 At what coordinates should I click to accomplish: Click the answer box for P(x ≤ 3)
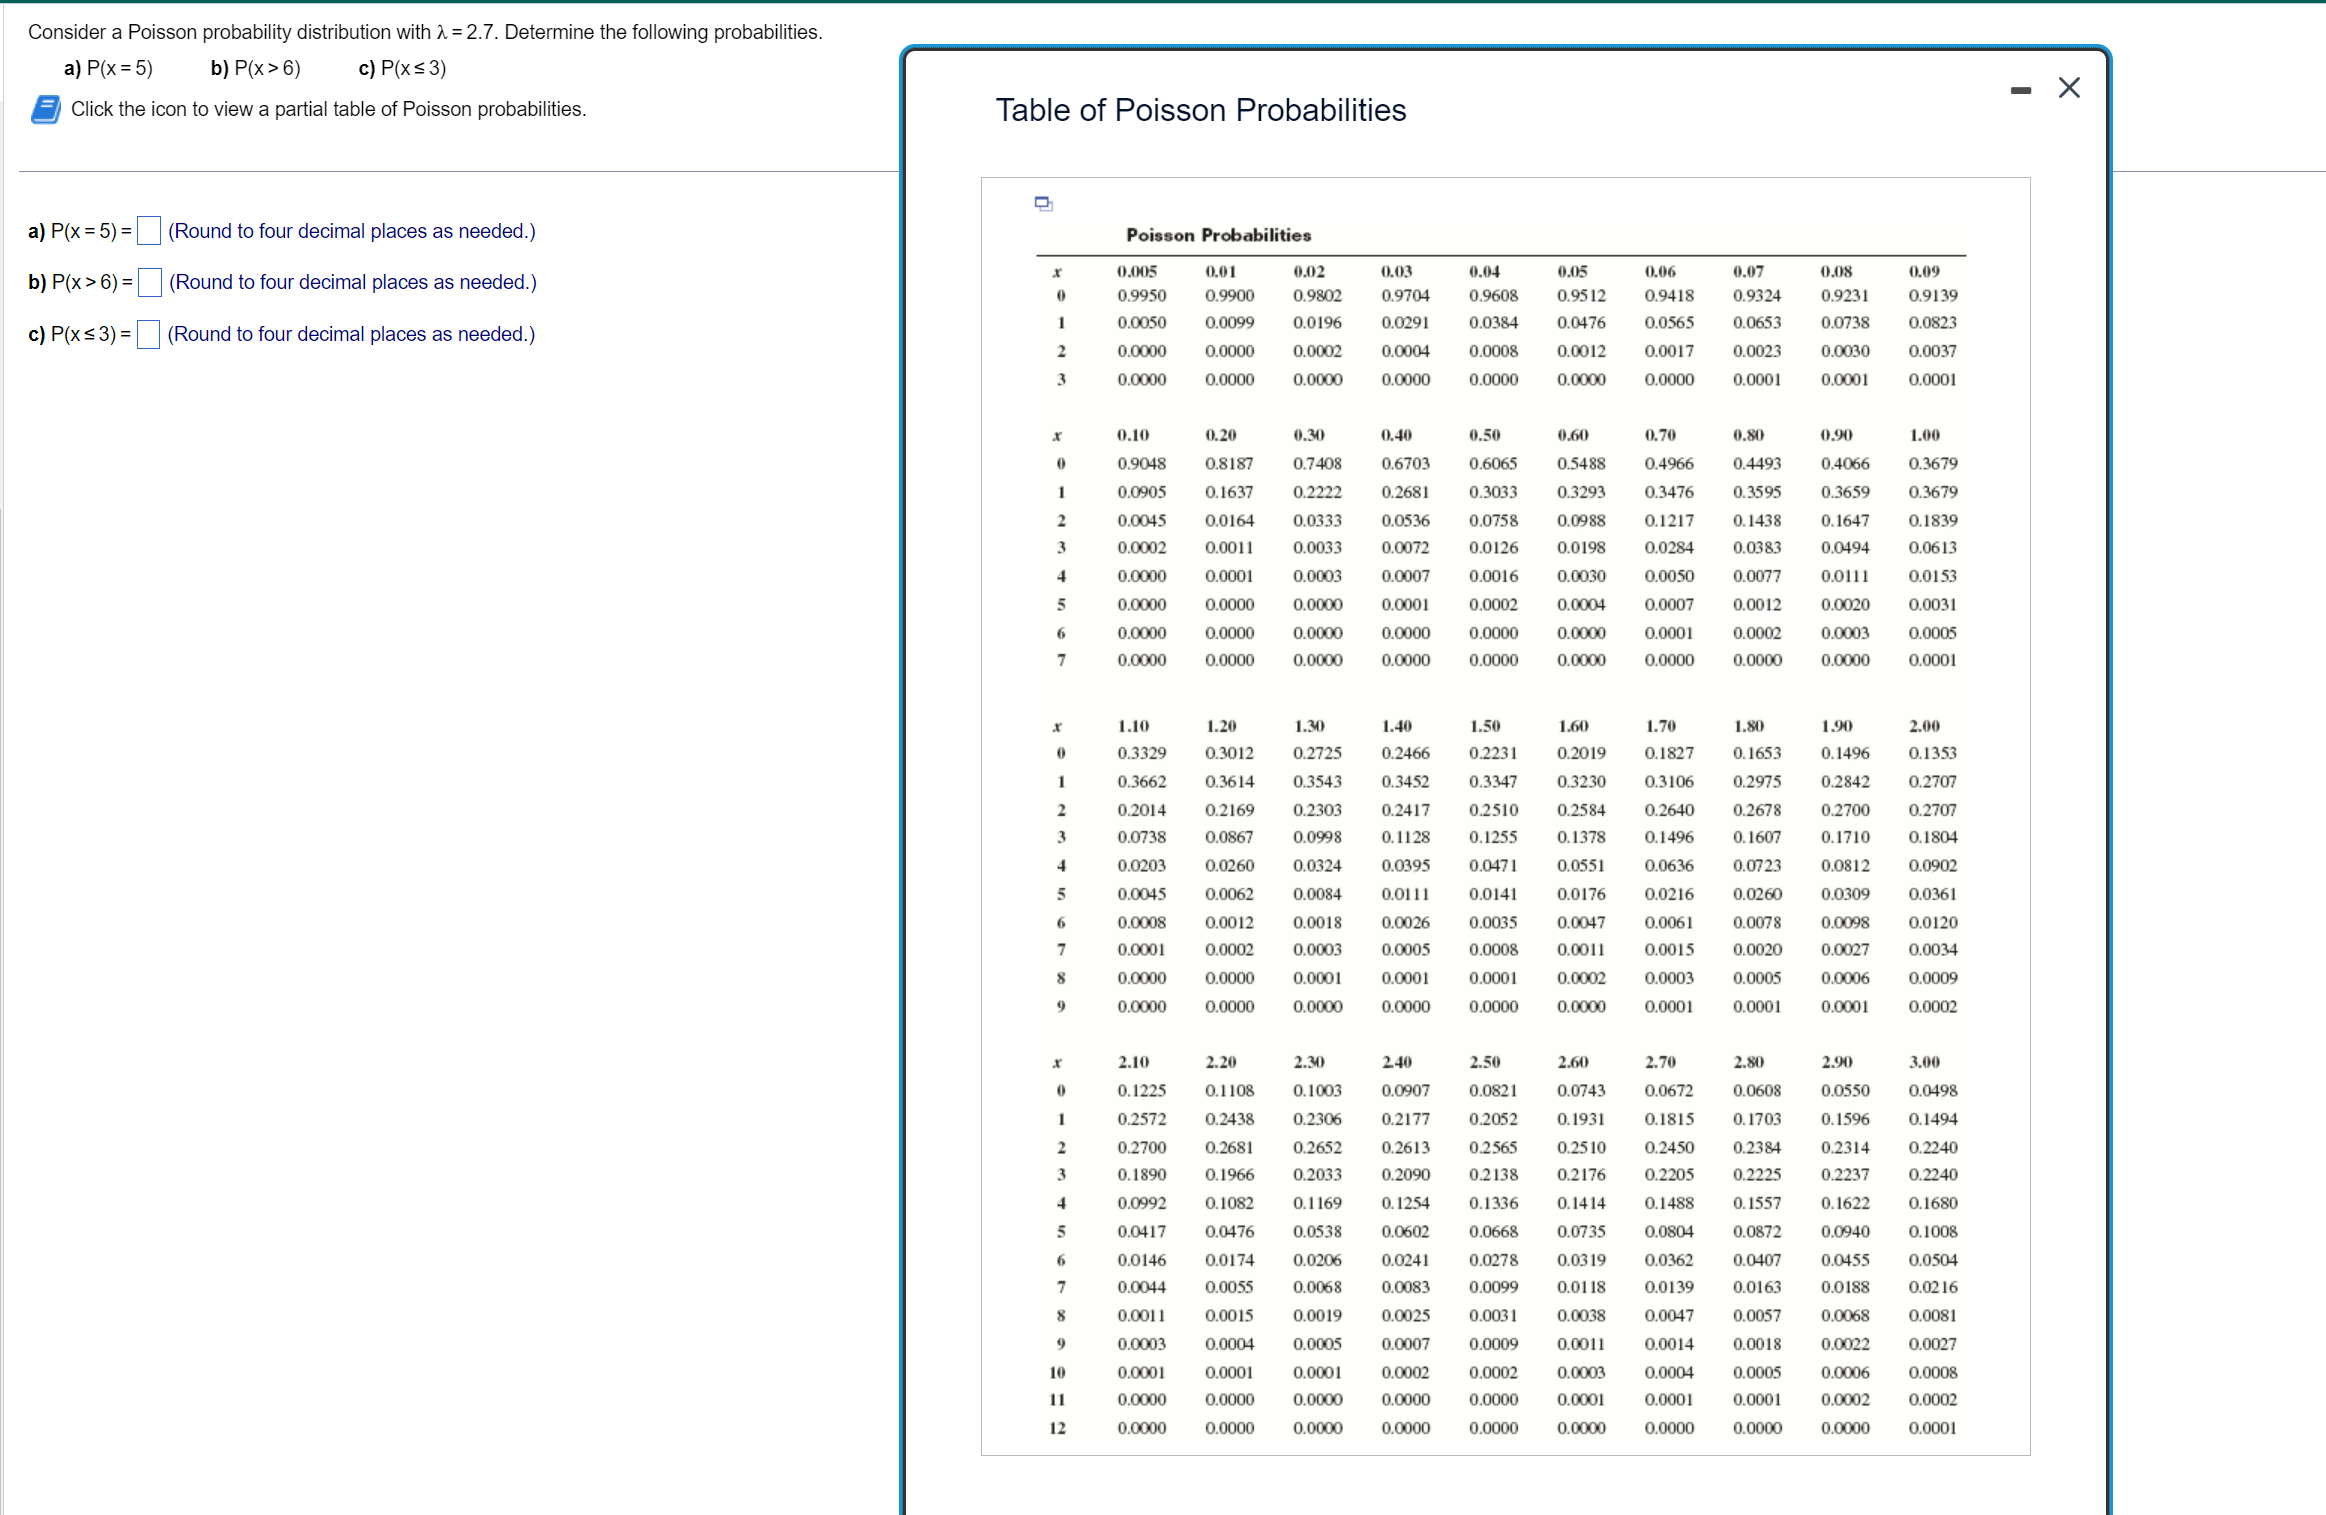click(x=149, y=334)
